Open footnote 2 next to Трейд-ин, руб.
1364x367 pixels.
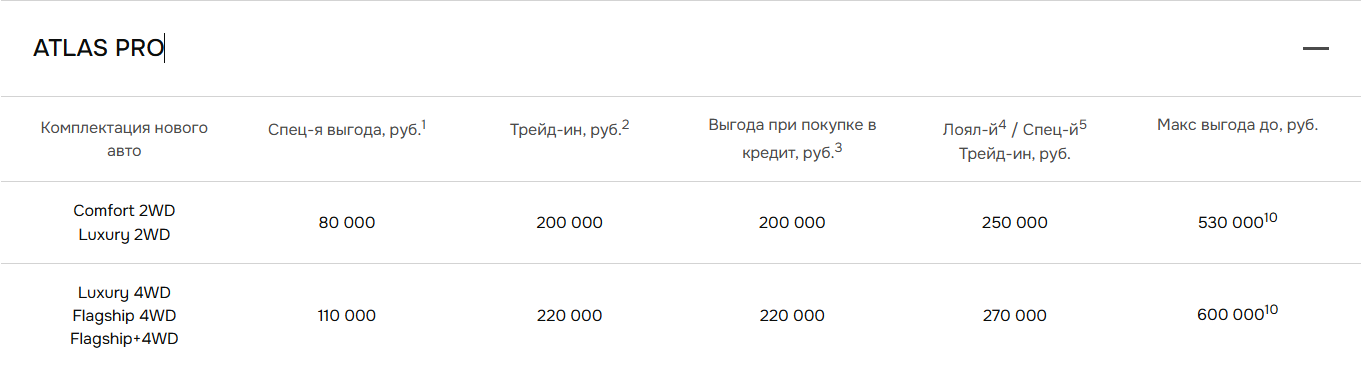tap(625, 124)
